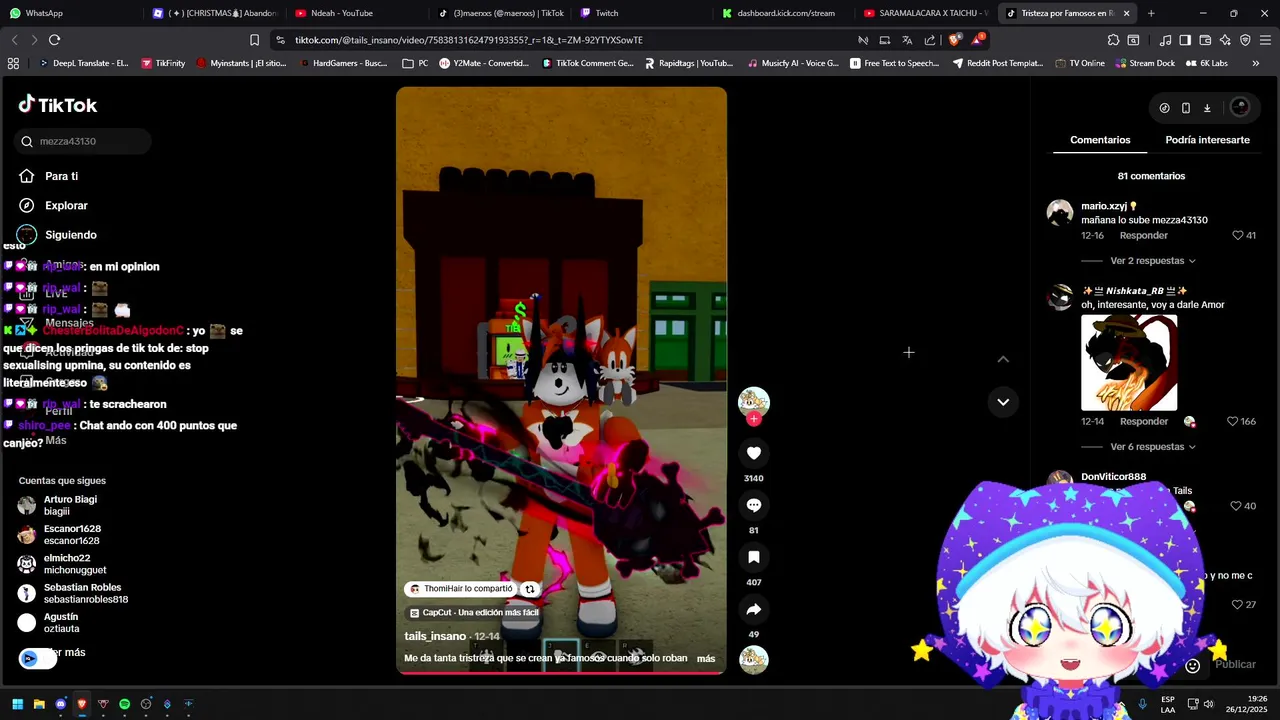Go to previous video with up arrow
The image size is (1280, 720).
click(1003, 359)
